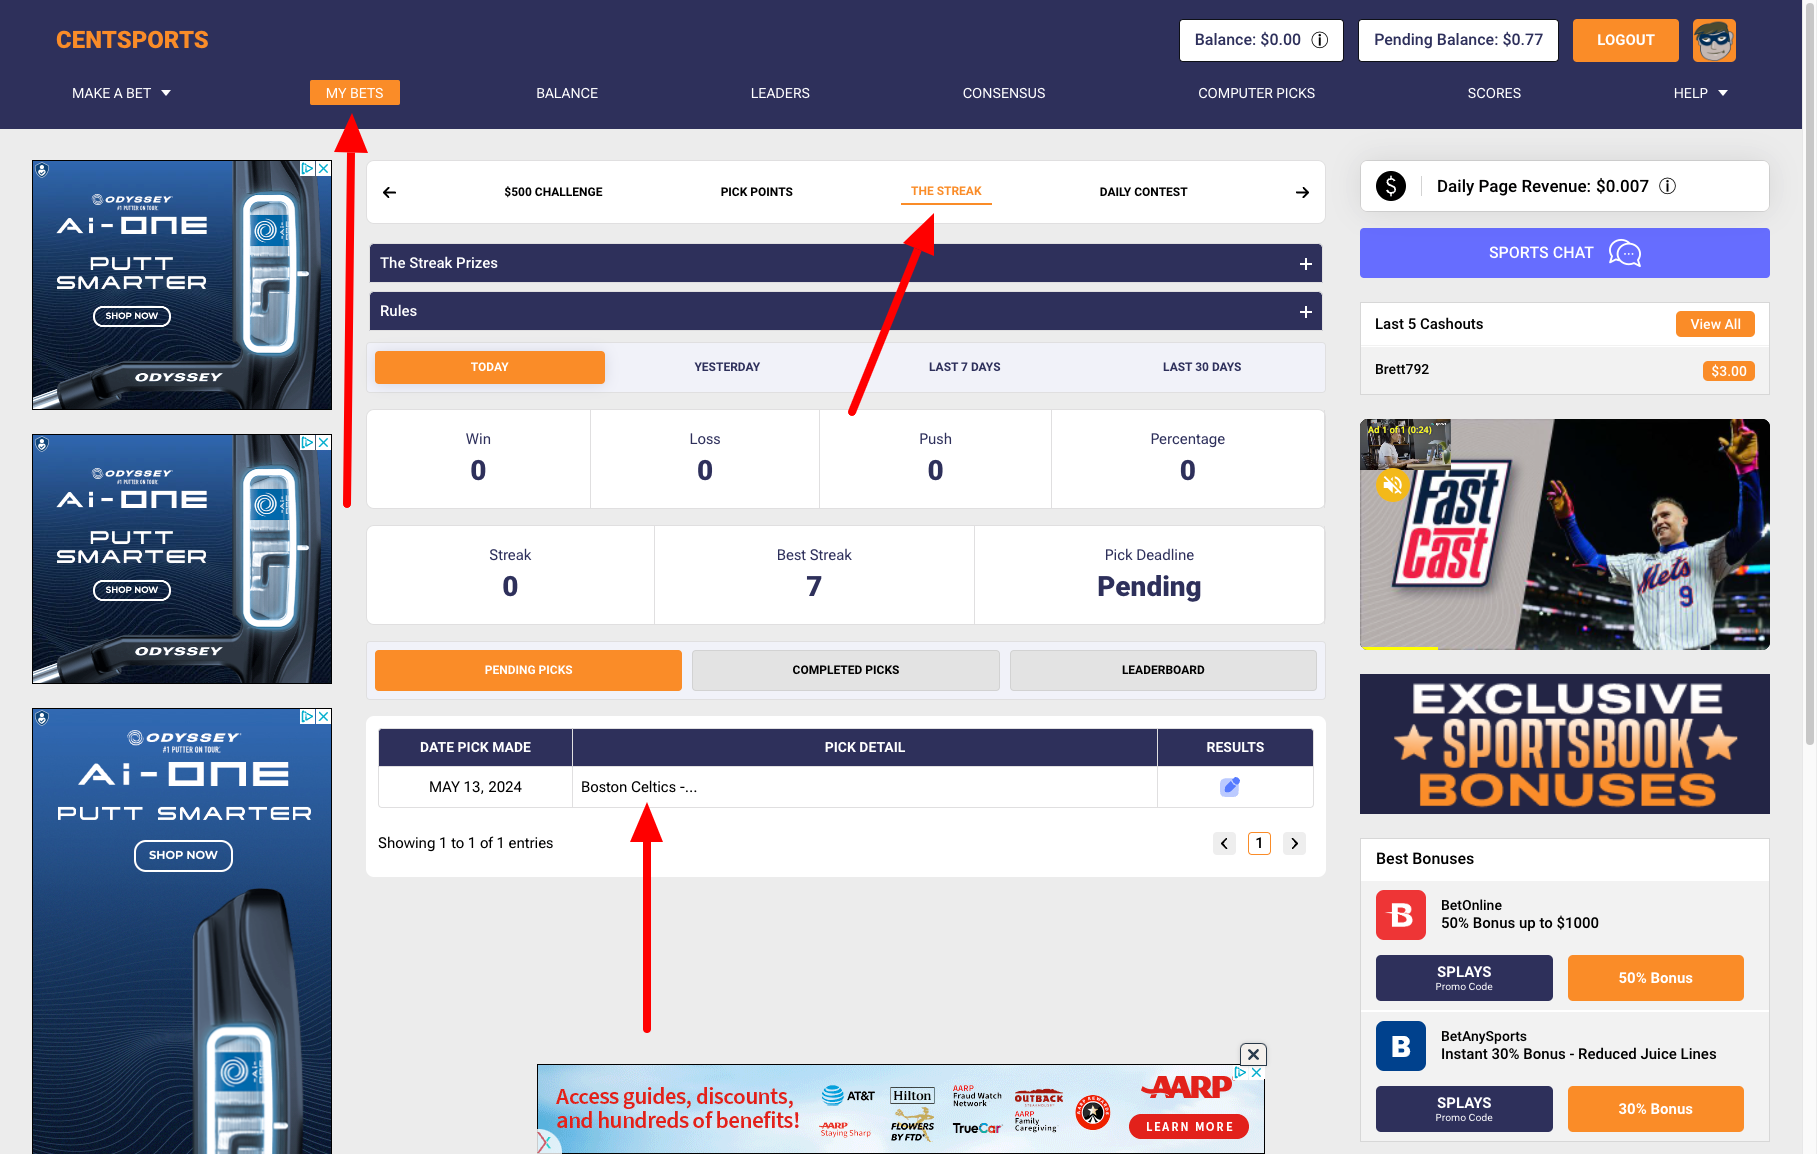This screenshot has width=1817, height=1154.
Task: Click the left arrow in contest tabs
Action: (x=390, y=192)
